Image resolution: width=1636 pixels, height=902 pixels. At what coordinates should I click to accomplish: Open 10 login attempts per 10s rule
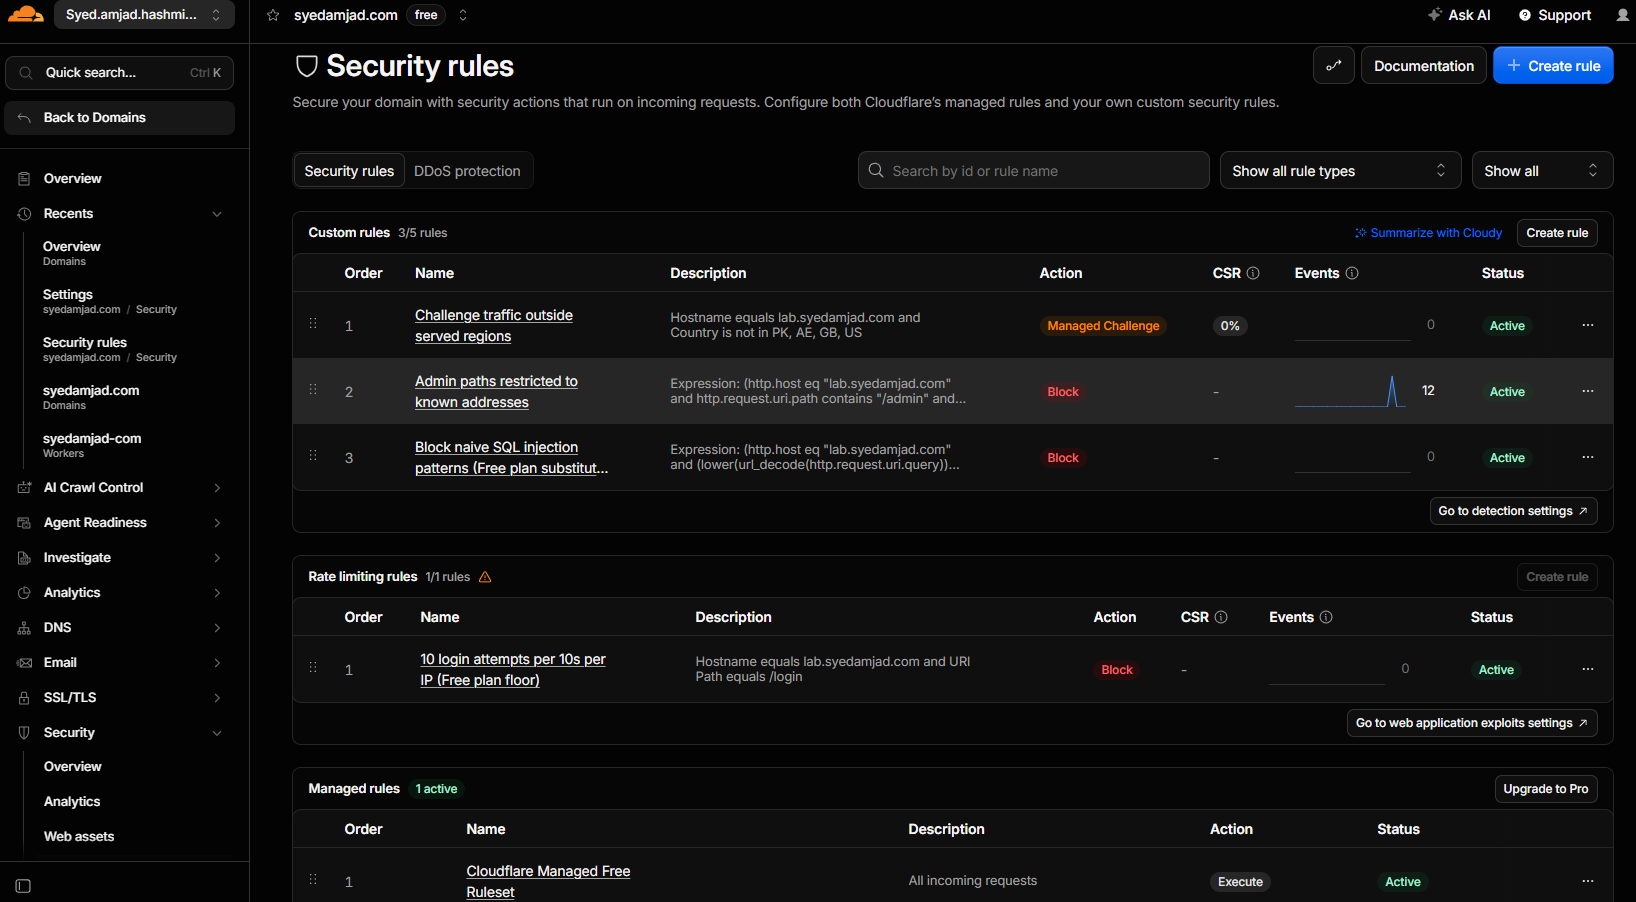point(513,669)
